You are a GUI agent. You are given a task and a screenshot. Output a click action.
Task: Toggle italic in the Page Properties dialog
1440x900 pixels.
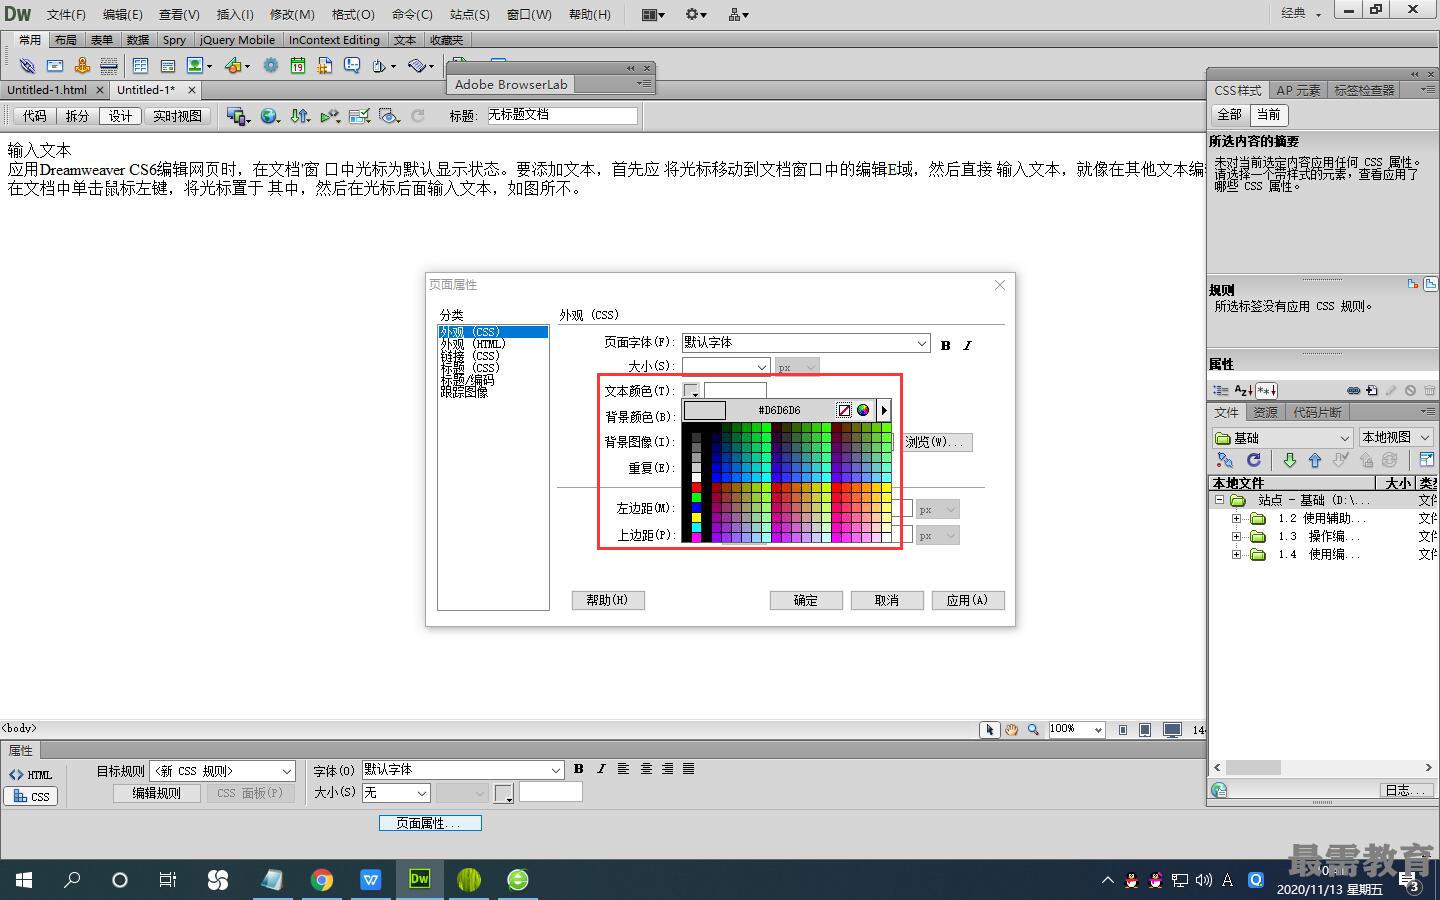[x=967, y=345]
